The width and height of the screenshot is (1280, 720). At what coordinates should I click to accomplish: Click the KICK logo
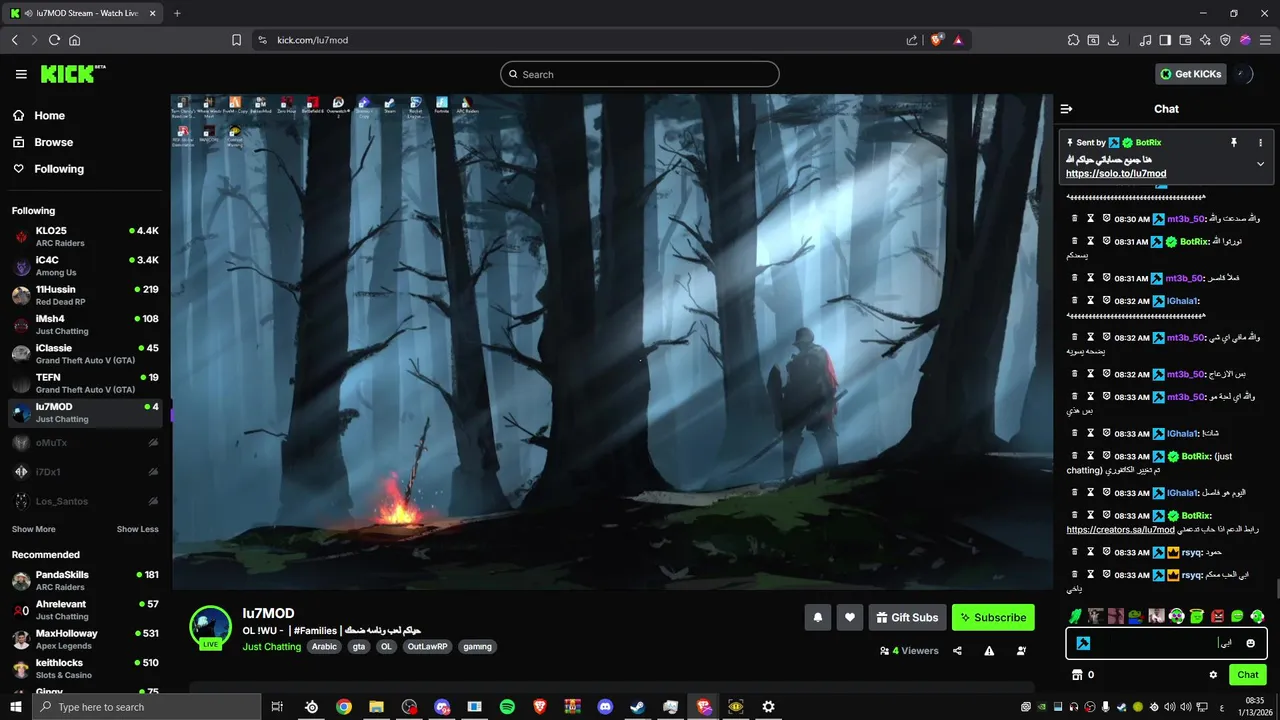(72, 74)
